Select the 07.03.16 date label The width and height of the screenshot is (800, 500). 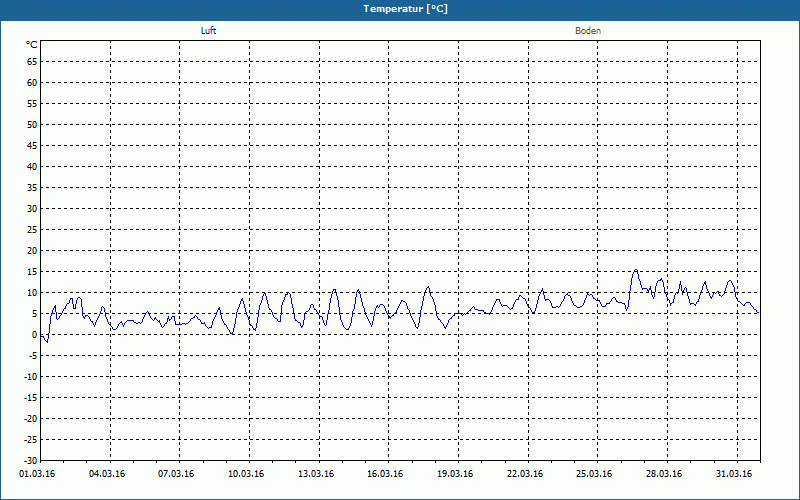pyautogui.click(x=176, y=474)
